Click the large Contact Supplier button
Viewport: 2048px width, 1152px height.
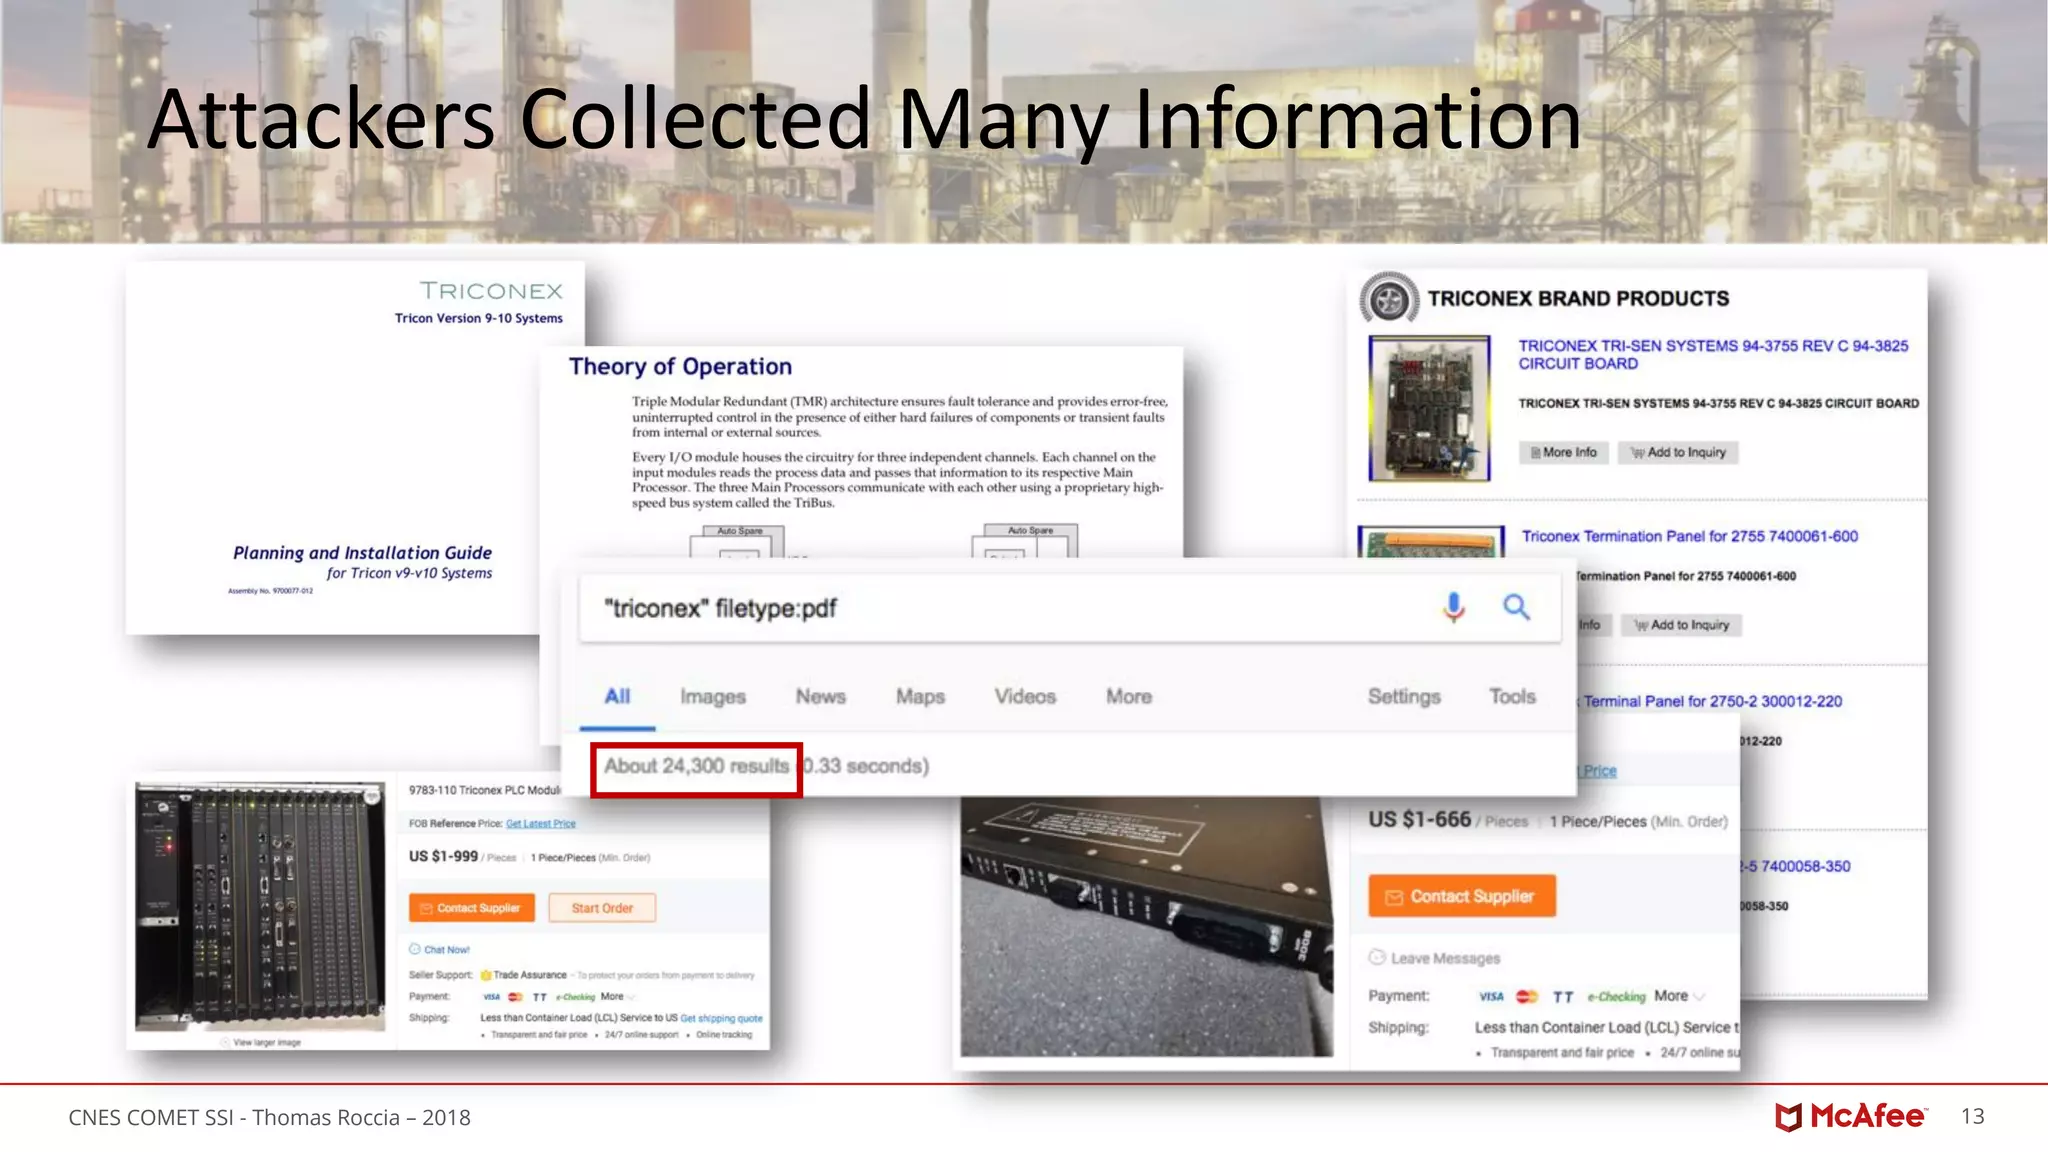[1462, 896]
